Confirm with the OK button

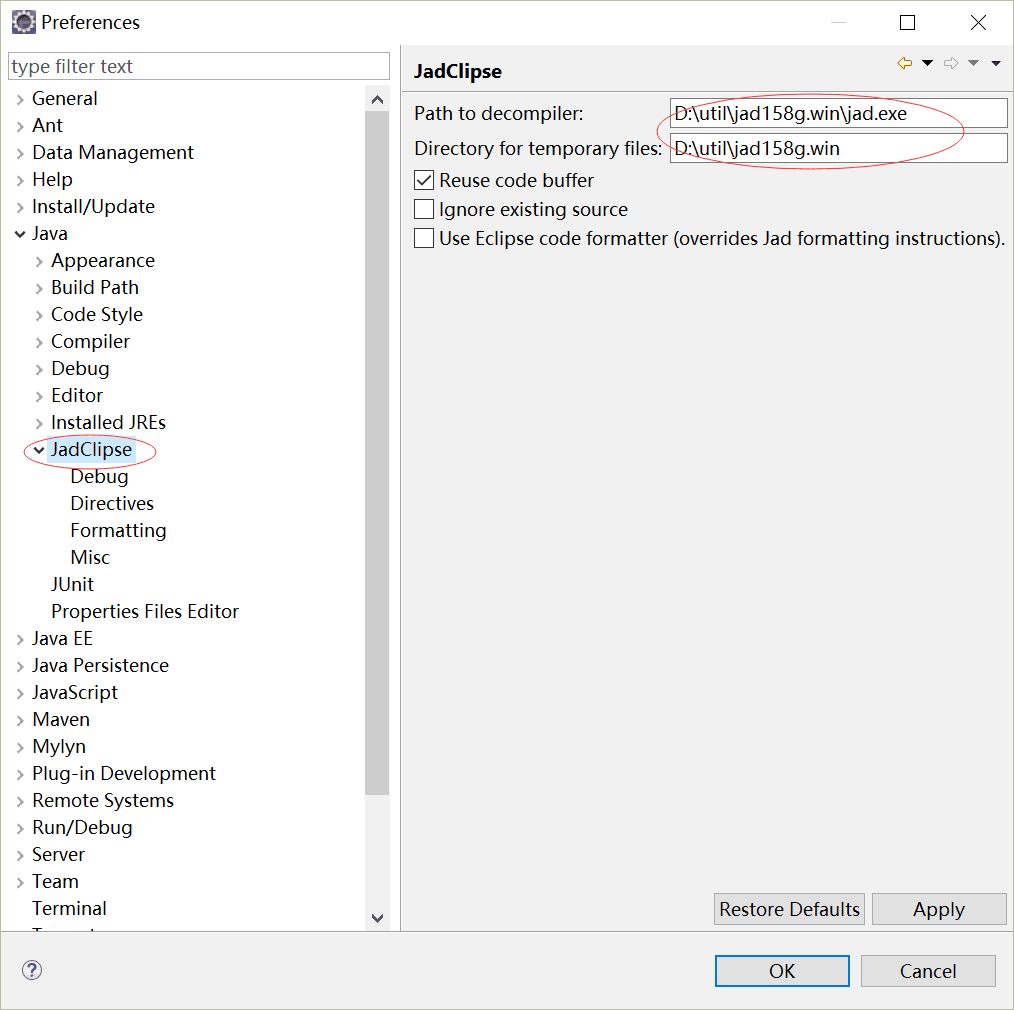pos(782,971)
